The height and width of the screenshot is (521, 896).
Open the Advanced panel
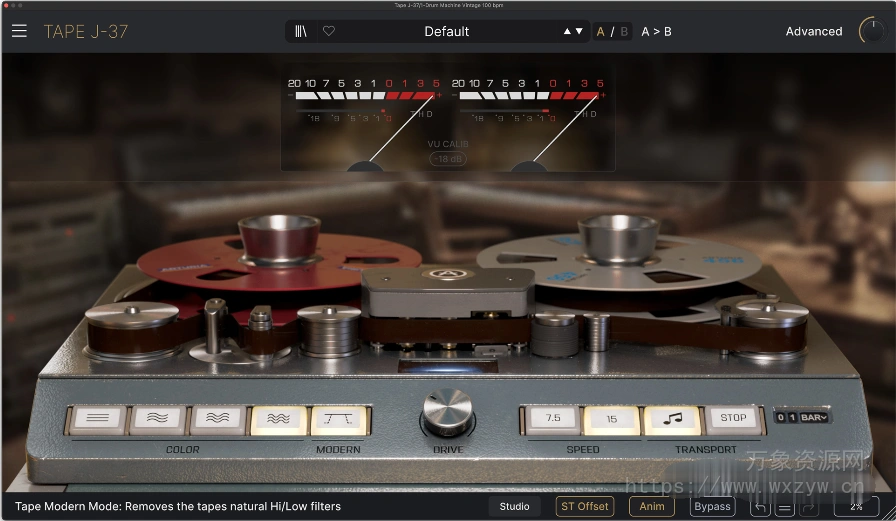click(814, 31)
